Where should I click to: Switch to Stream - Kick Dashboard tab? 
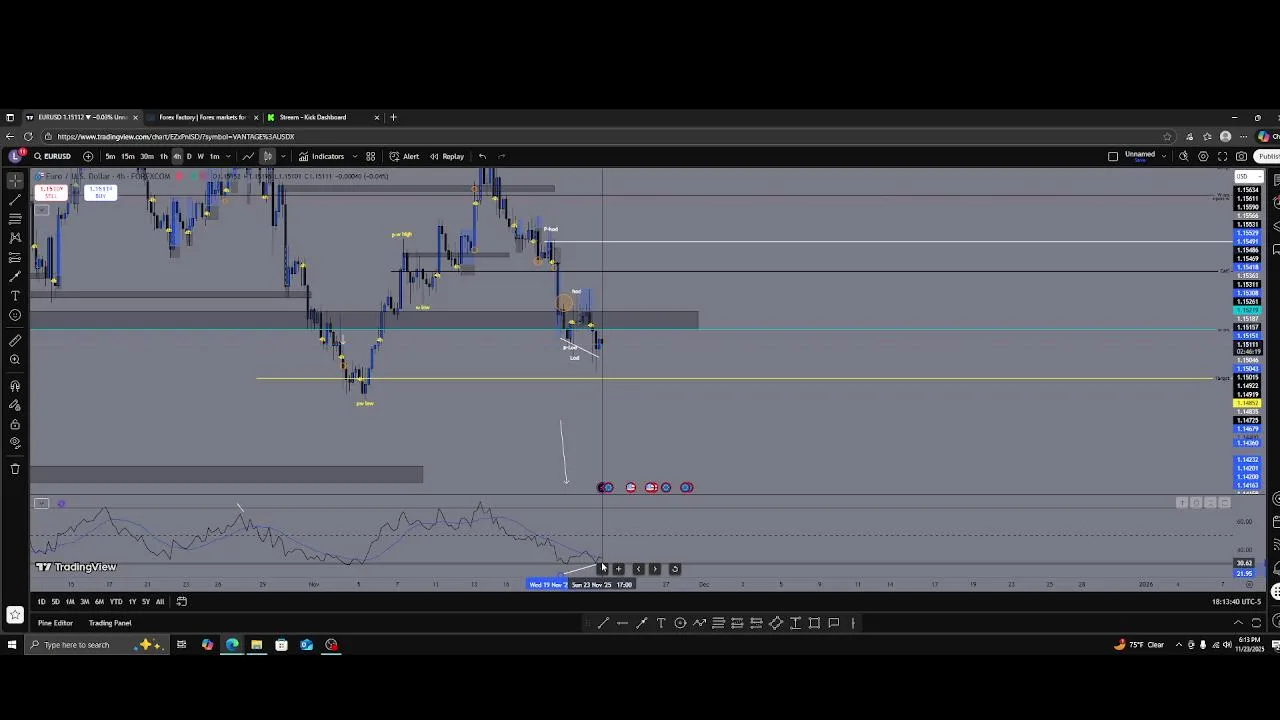tap(312, 117)
